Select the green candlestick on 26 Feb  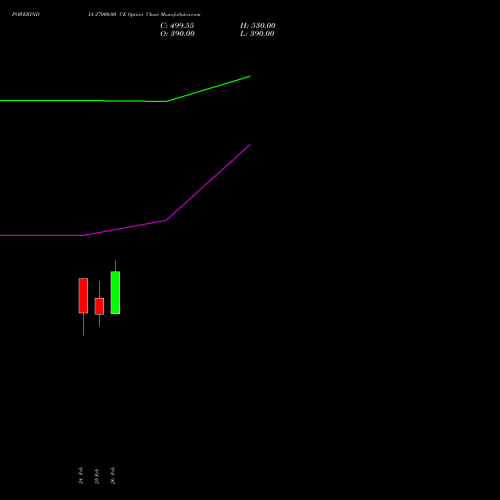coord(115,293)
